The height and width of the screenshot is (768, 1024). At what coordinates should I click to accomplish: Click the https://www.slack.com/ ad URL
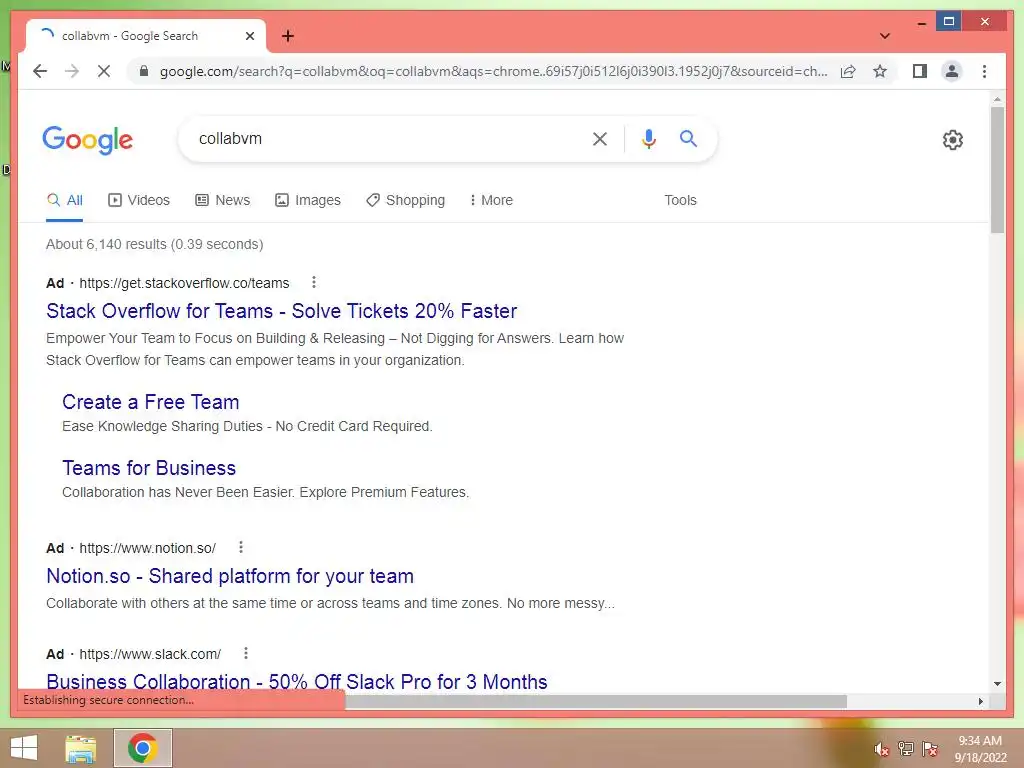tap(150, 654)
